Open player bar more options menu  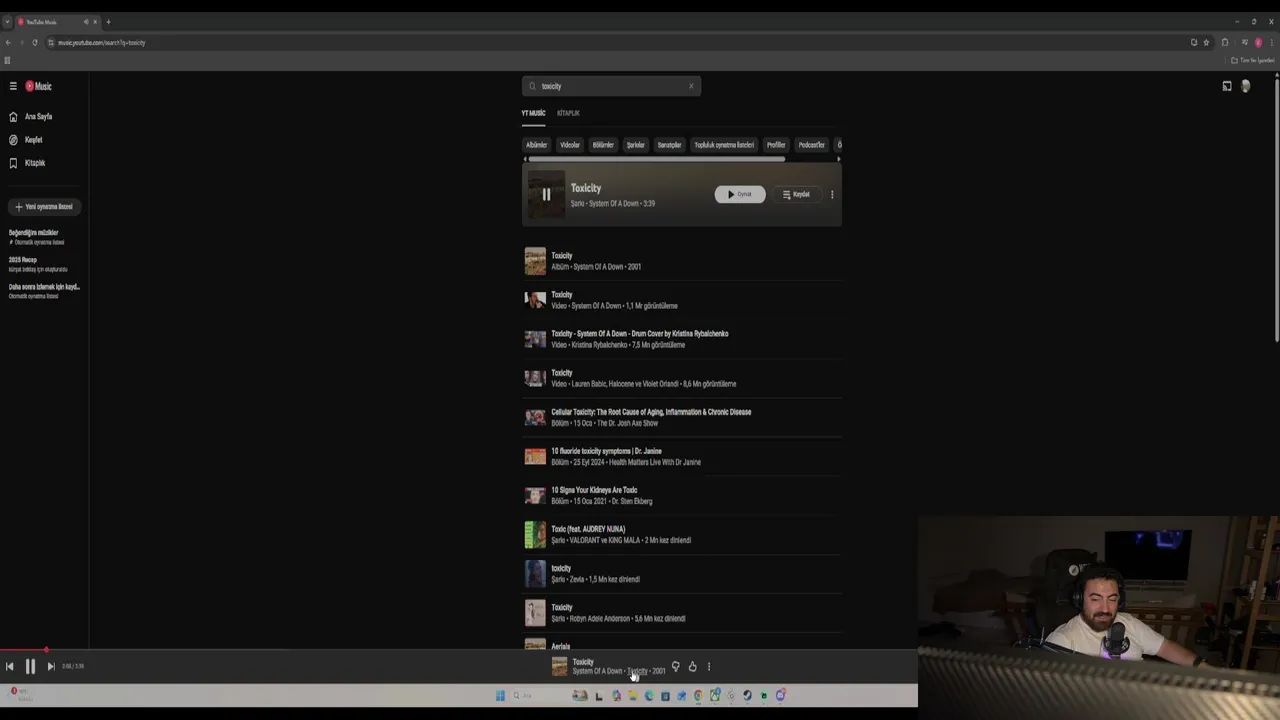pyautogui.click(x=709, y=666)
